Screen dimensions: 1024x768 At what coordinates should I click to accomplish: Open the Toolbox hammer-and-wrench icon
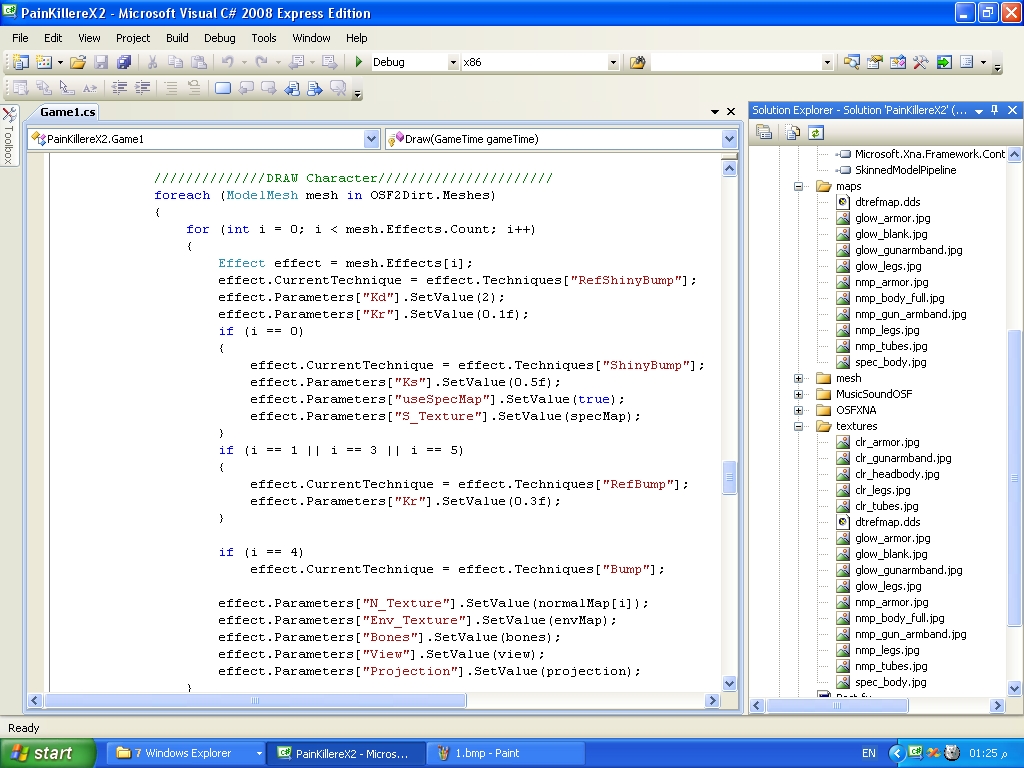(921, 62)
